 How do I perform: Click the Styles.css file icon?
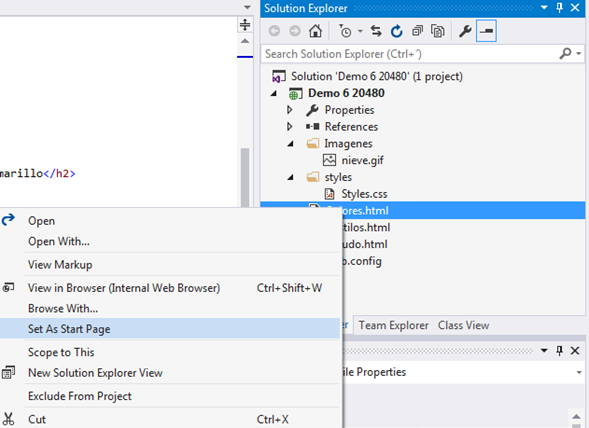(x=329, y=194)
